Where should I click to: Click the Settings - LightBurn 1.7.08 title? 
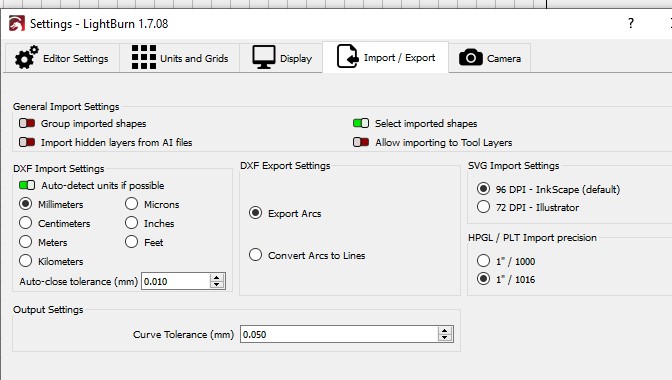[99, 24]
